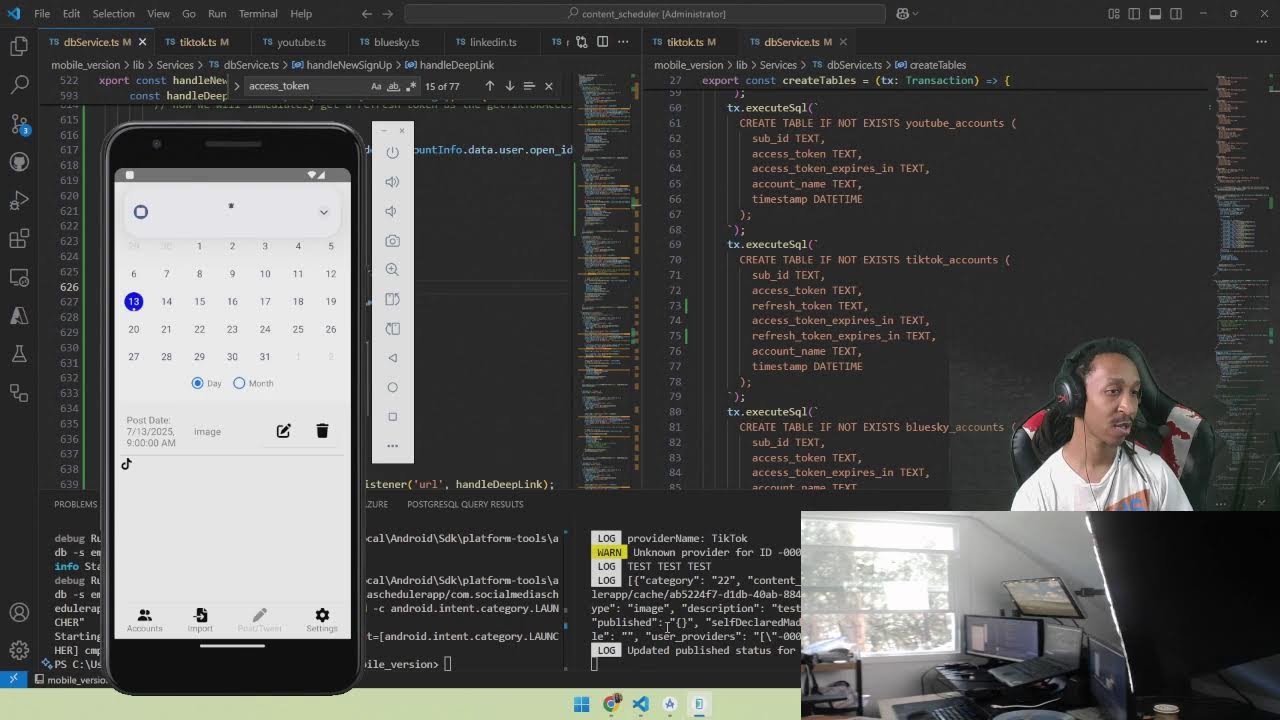Open the Terminal menu
The width and height of the screenshot is (1280, 720).
[258, 14]
